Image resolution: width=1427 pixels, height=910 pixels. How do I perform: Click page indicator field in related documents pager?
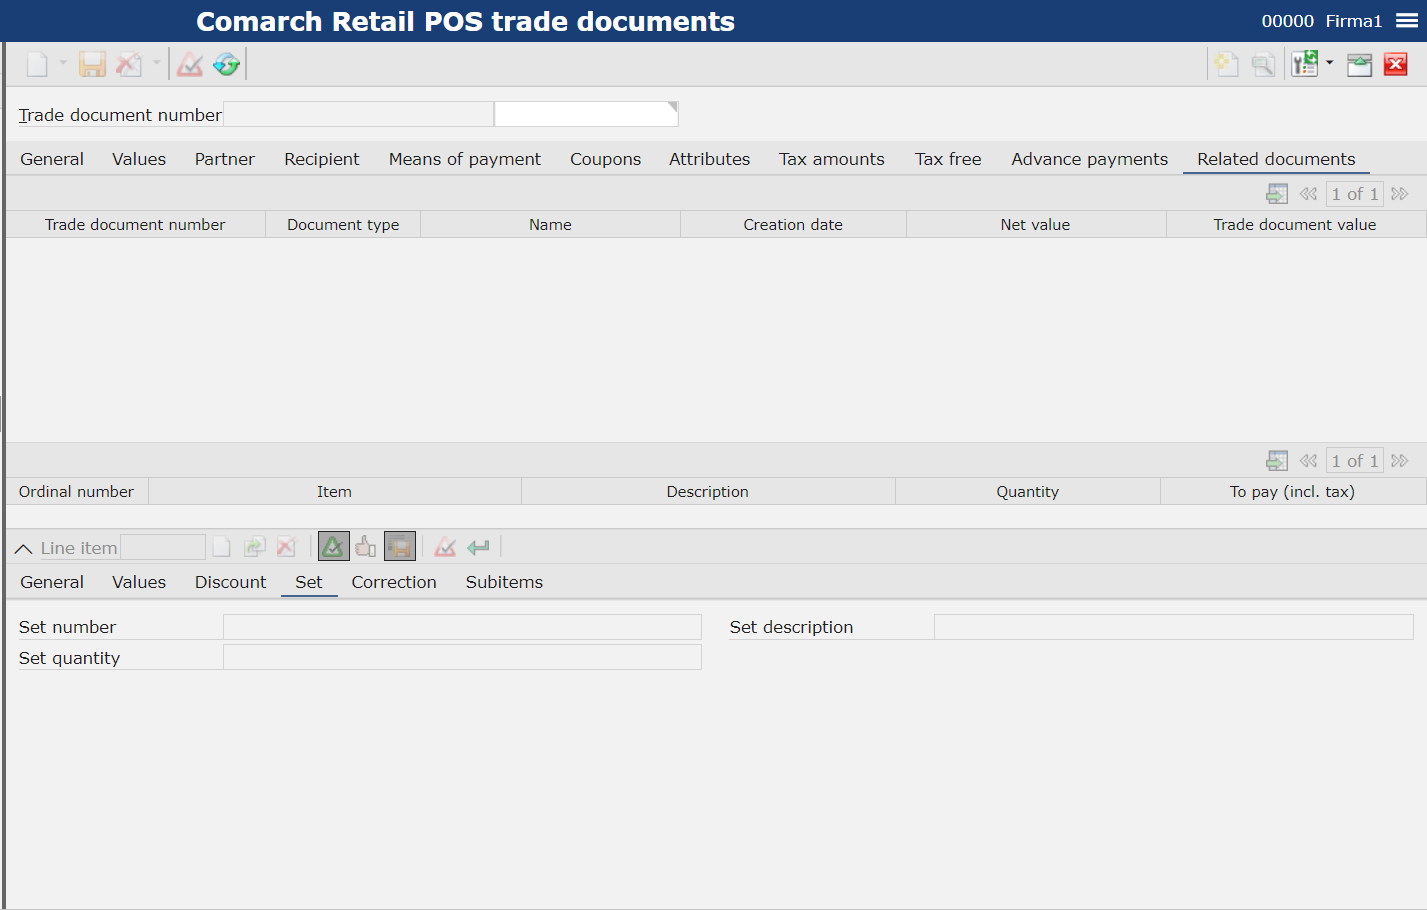1355,194
